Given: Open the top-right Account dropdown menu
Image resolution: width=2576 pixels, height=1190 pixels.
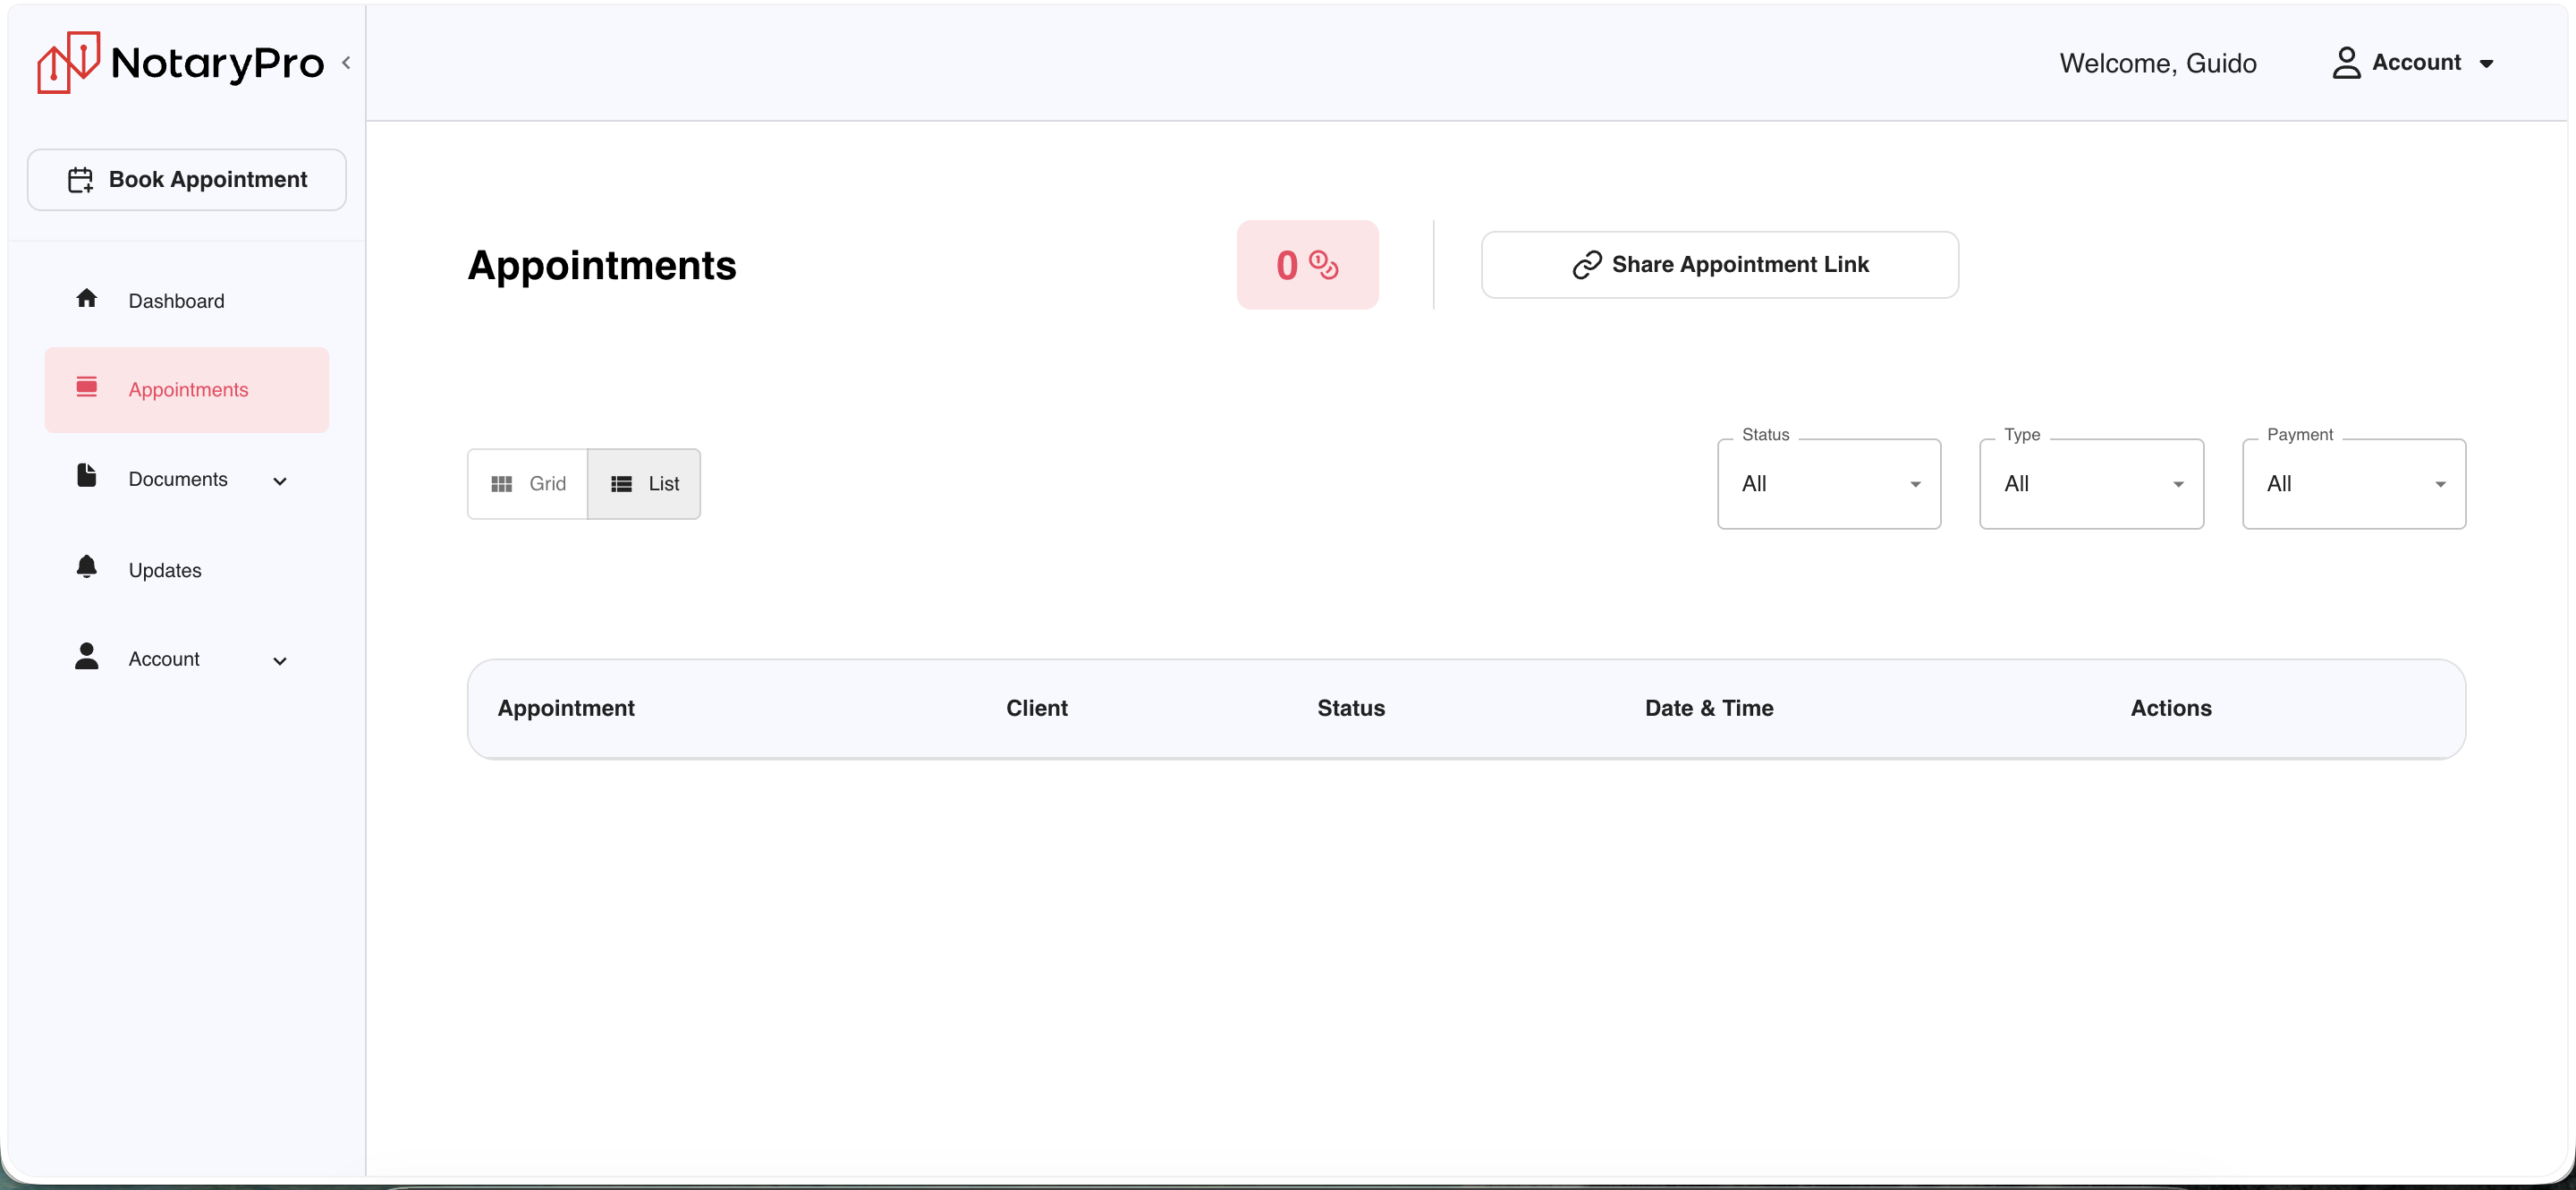Looking at the screenshot, I should tap(2415, 63).
